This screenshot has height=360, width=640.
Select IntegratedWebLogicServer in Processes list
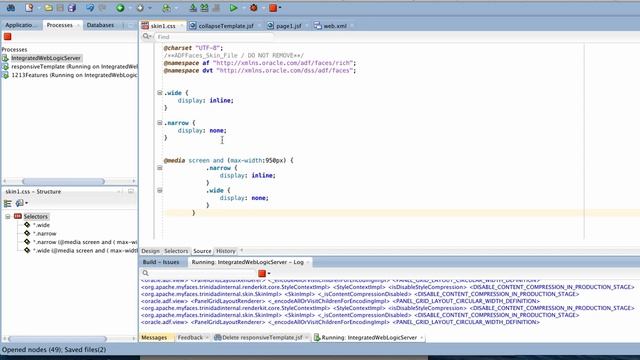[46, 58]
